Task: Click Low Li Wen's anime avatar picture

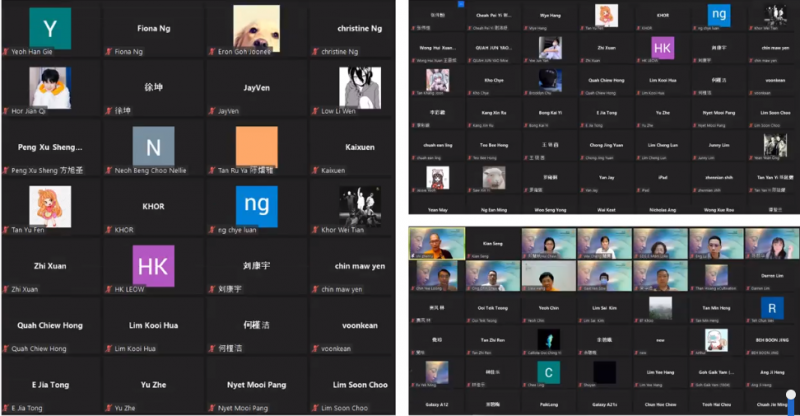Action: [x=358, y=87]
